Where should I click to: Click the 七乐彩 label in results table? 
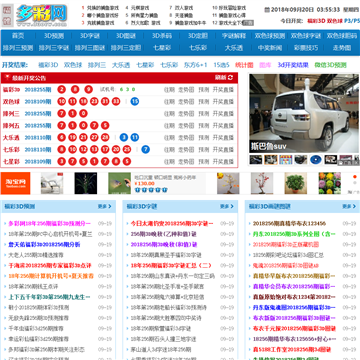[11, 150]
